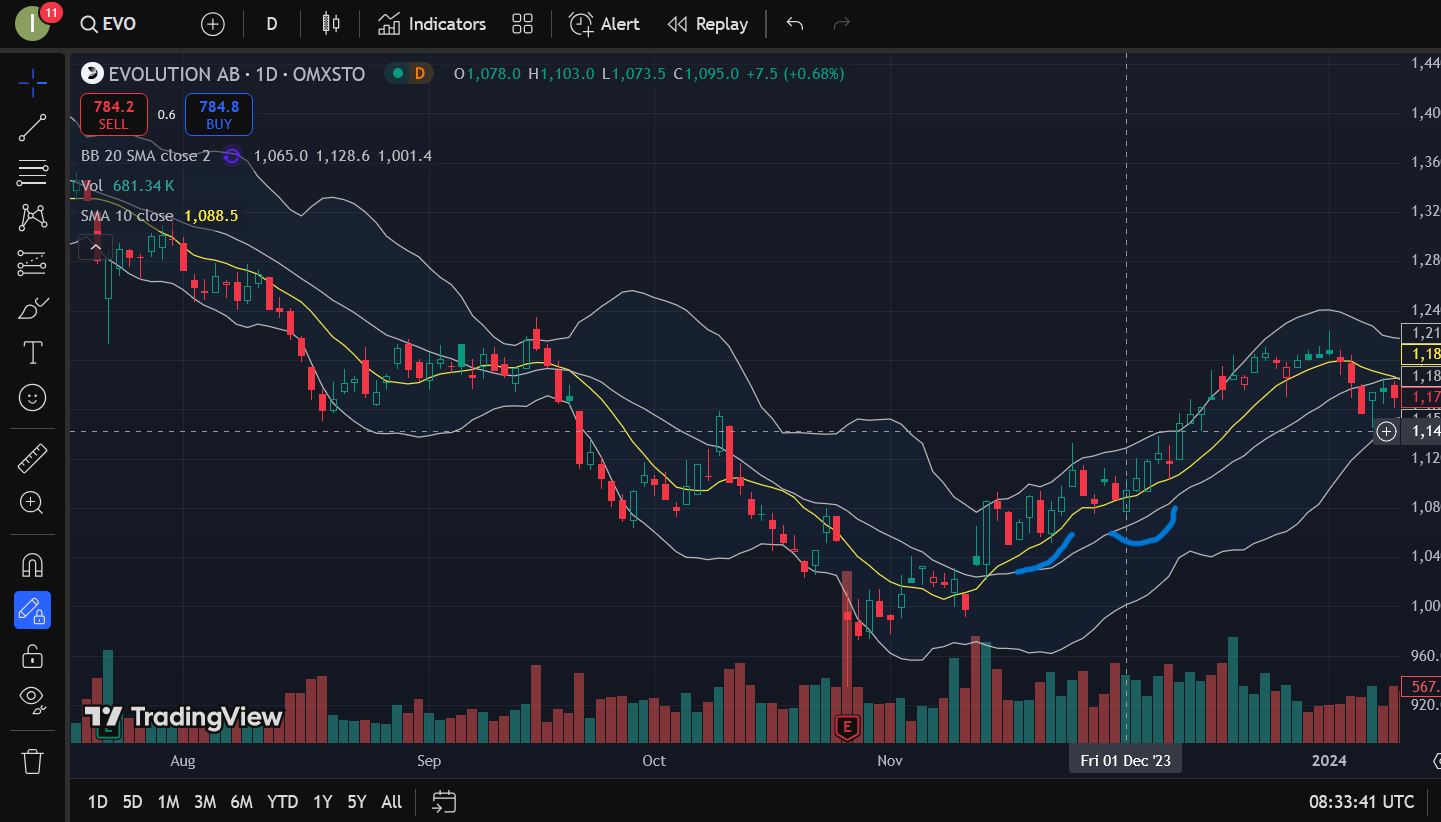Open the Fibonacci retracement tool
The height and width of the screenshot is (822, 1441).
[x=32, y=173]
